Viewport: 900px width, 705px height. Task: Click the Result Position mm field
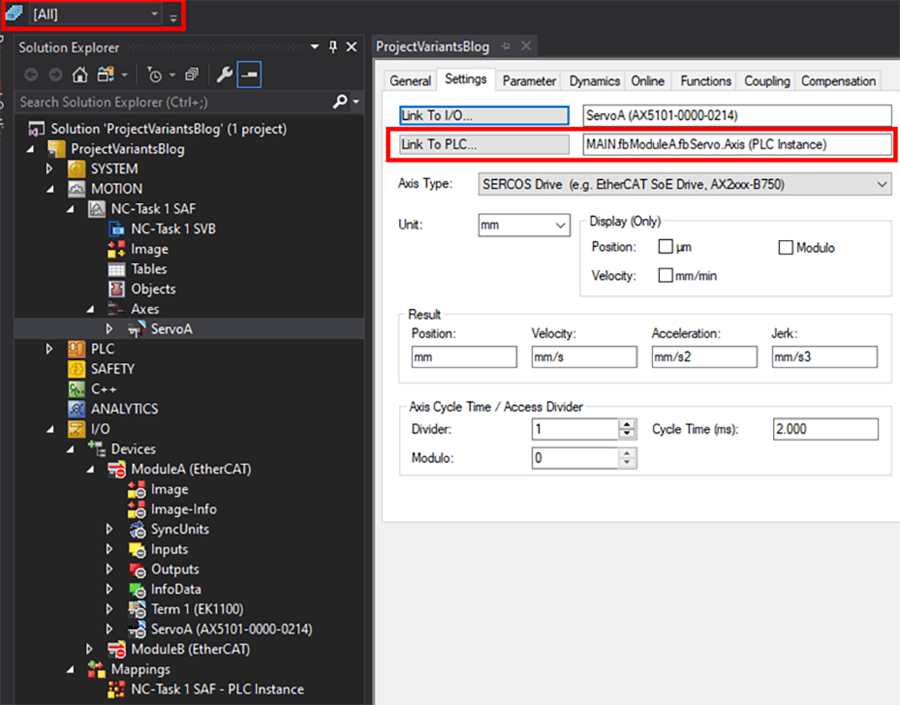pos(464,357)
